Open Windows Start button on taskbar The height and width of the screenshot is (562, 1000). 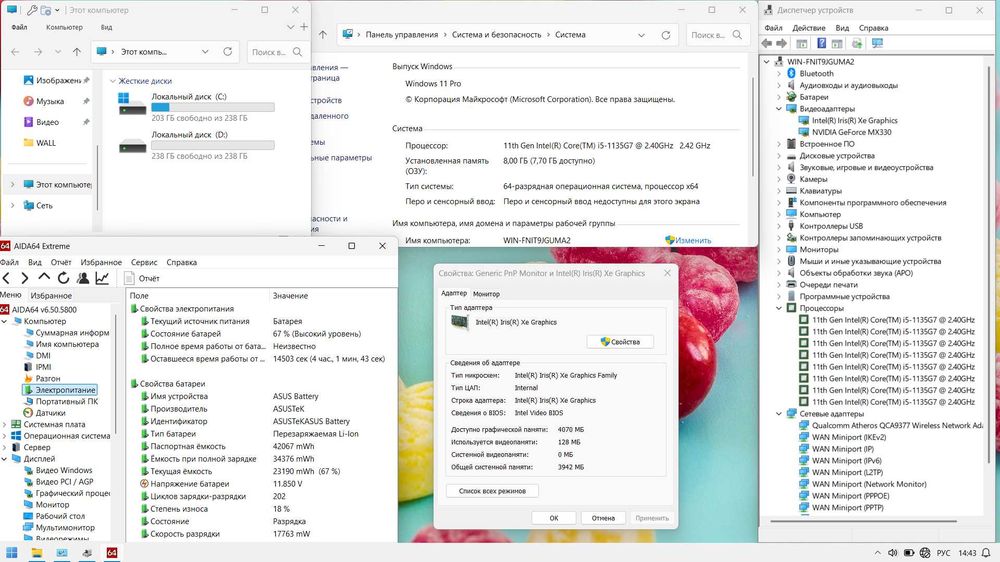coord(11,552)
